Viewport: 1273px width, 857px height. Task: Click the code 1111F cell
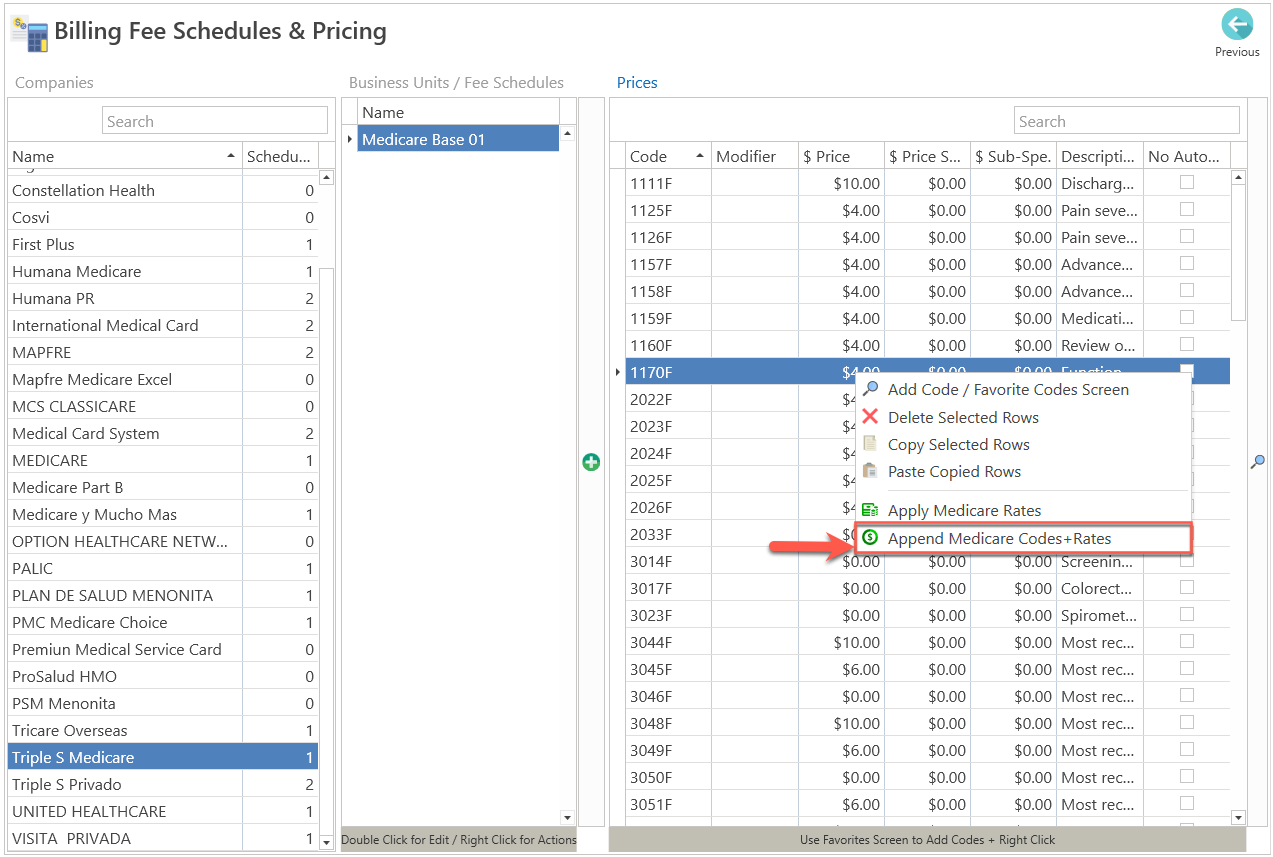pos(668,183)
